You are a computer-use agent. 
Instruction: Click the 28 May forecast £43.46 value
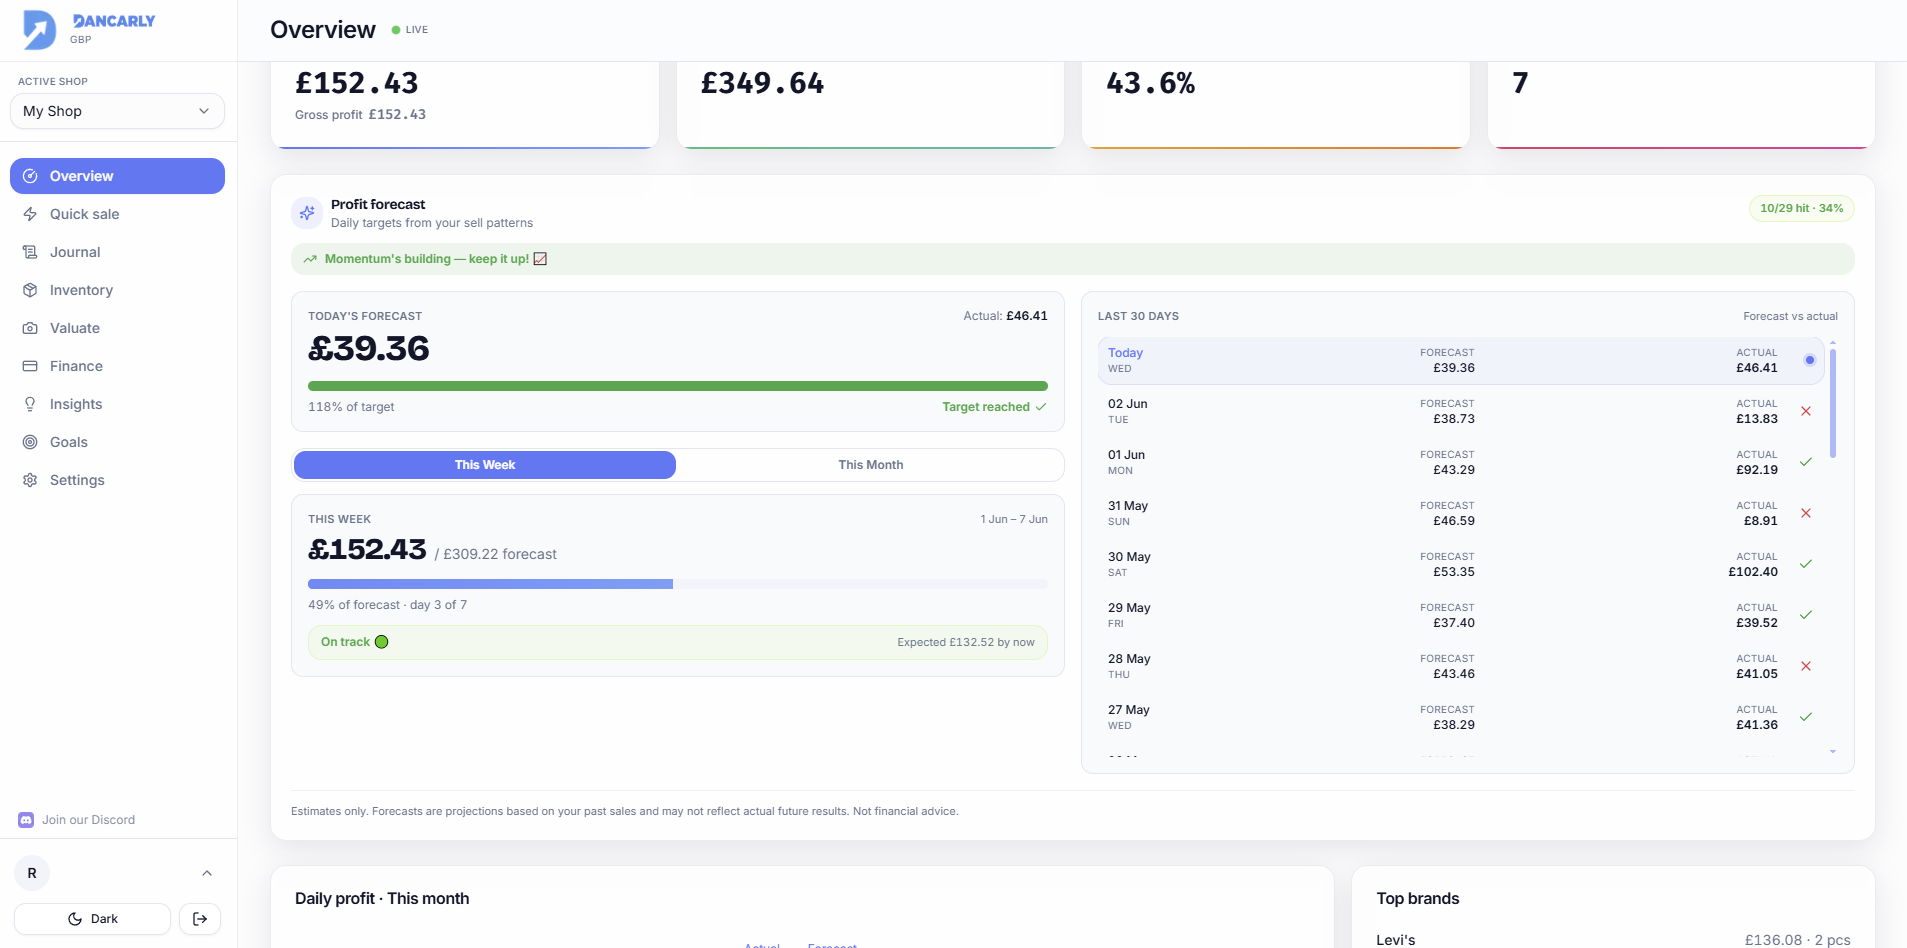click(1454, 674)
